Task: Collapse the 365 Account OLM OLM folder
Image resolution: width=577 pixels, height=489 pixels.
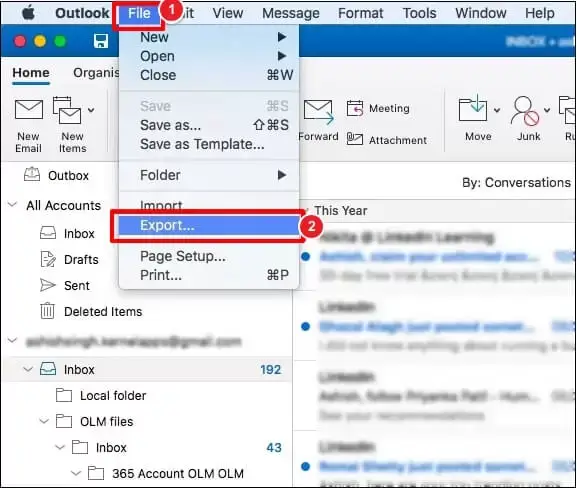Action: tap(76, 473)
